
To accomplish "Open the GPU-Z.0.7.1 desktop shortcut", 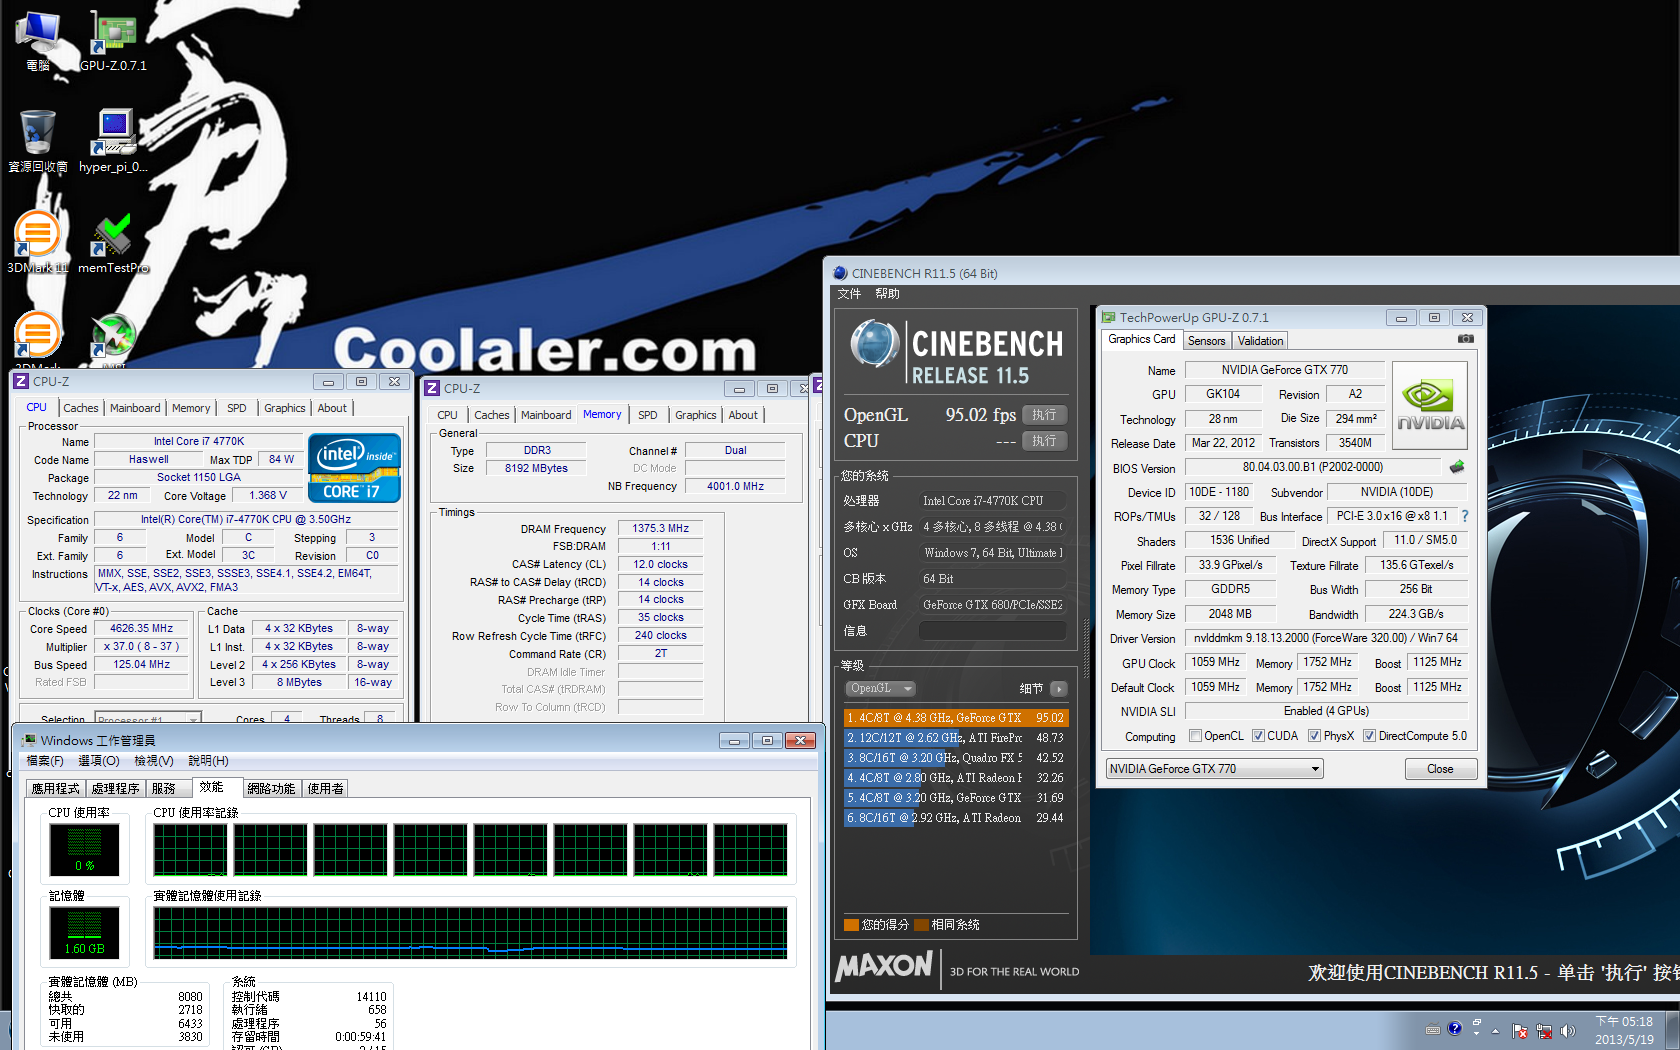I will 113,40.
